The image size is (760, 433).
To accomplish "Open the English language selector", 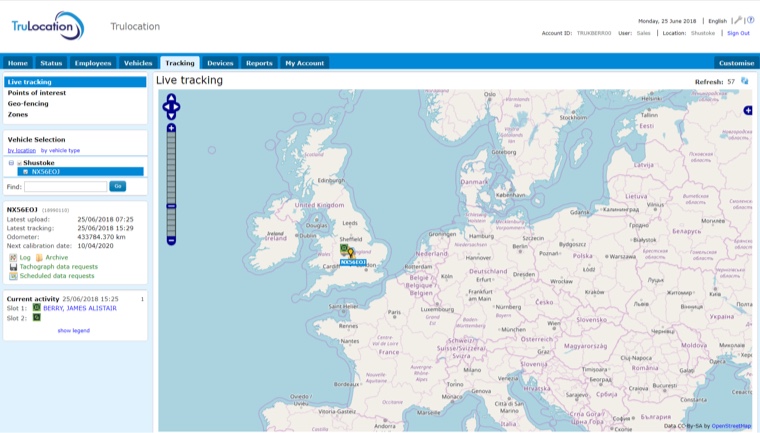I will coord(717,21).
